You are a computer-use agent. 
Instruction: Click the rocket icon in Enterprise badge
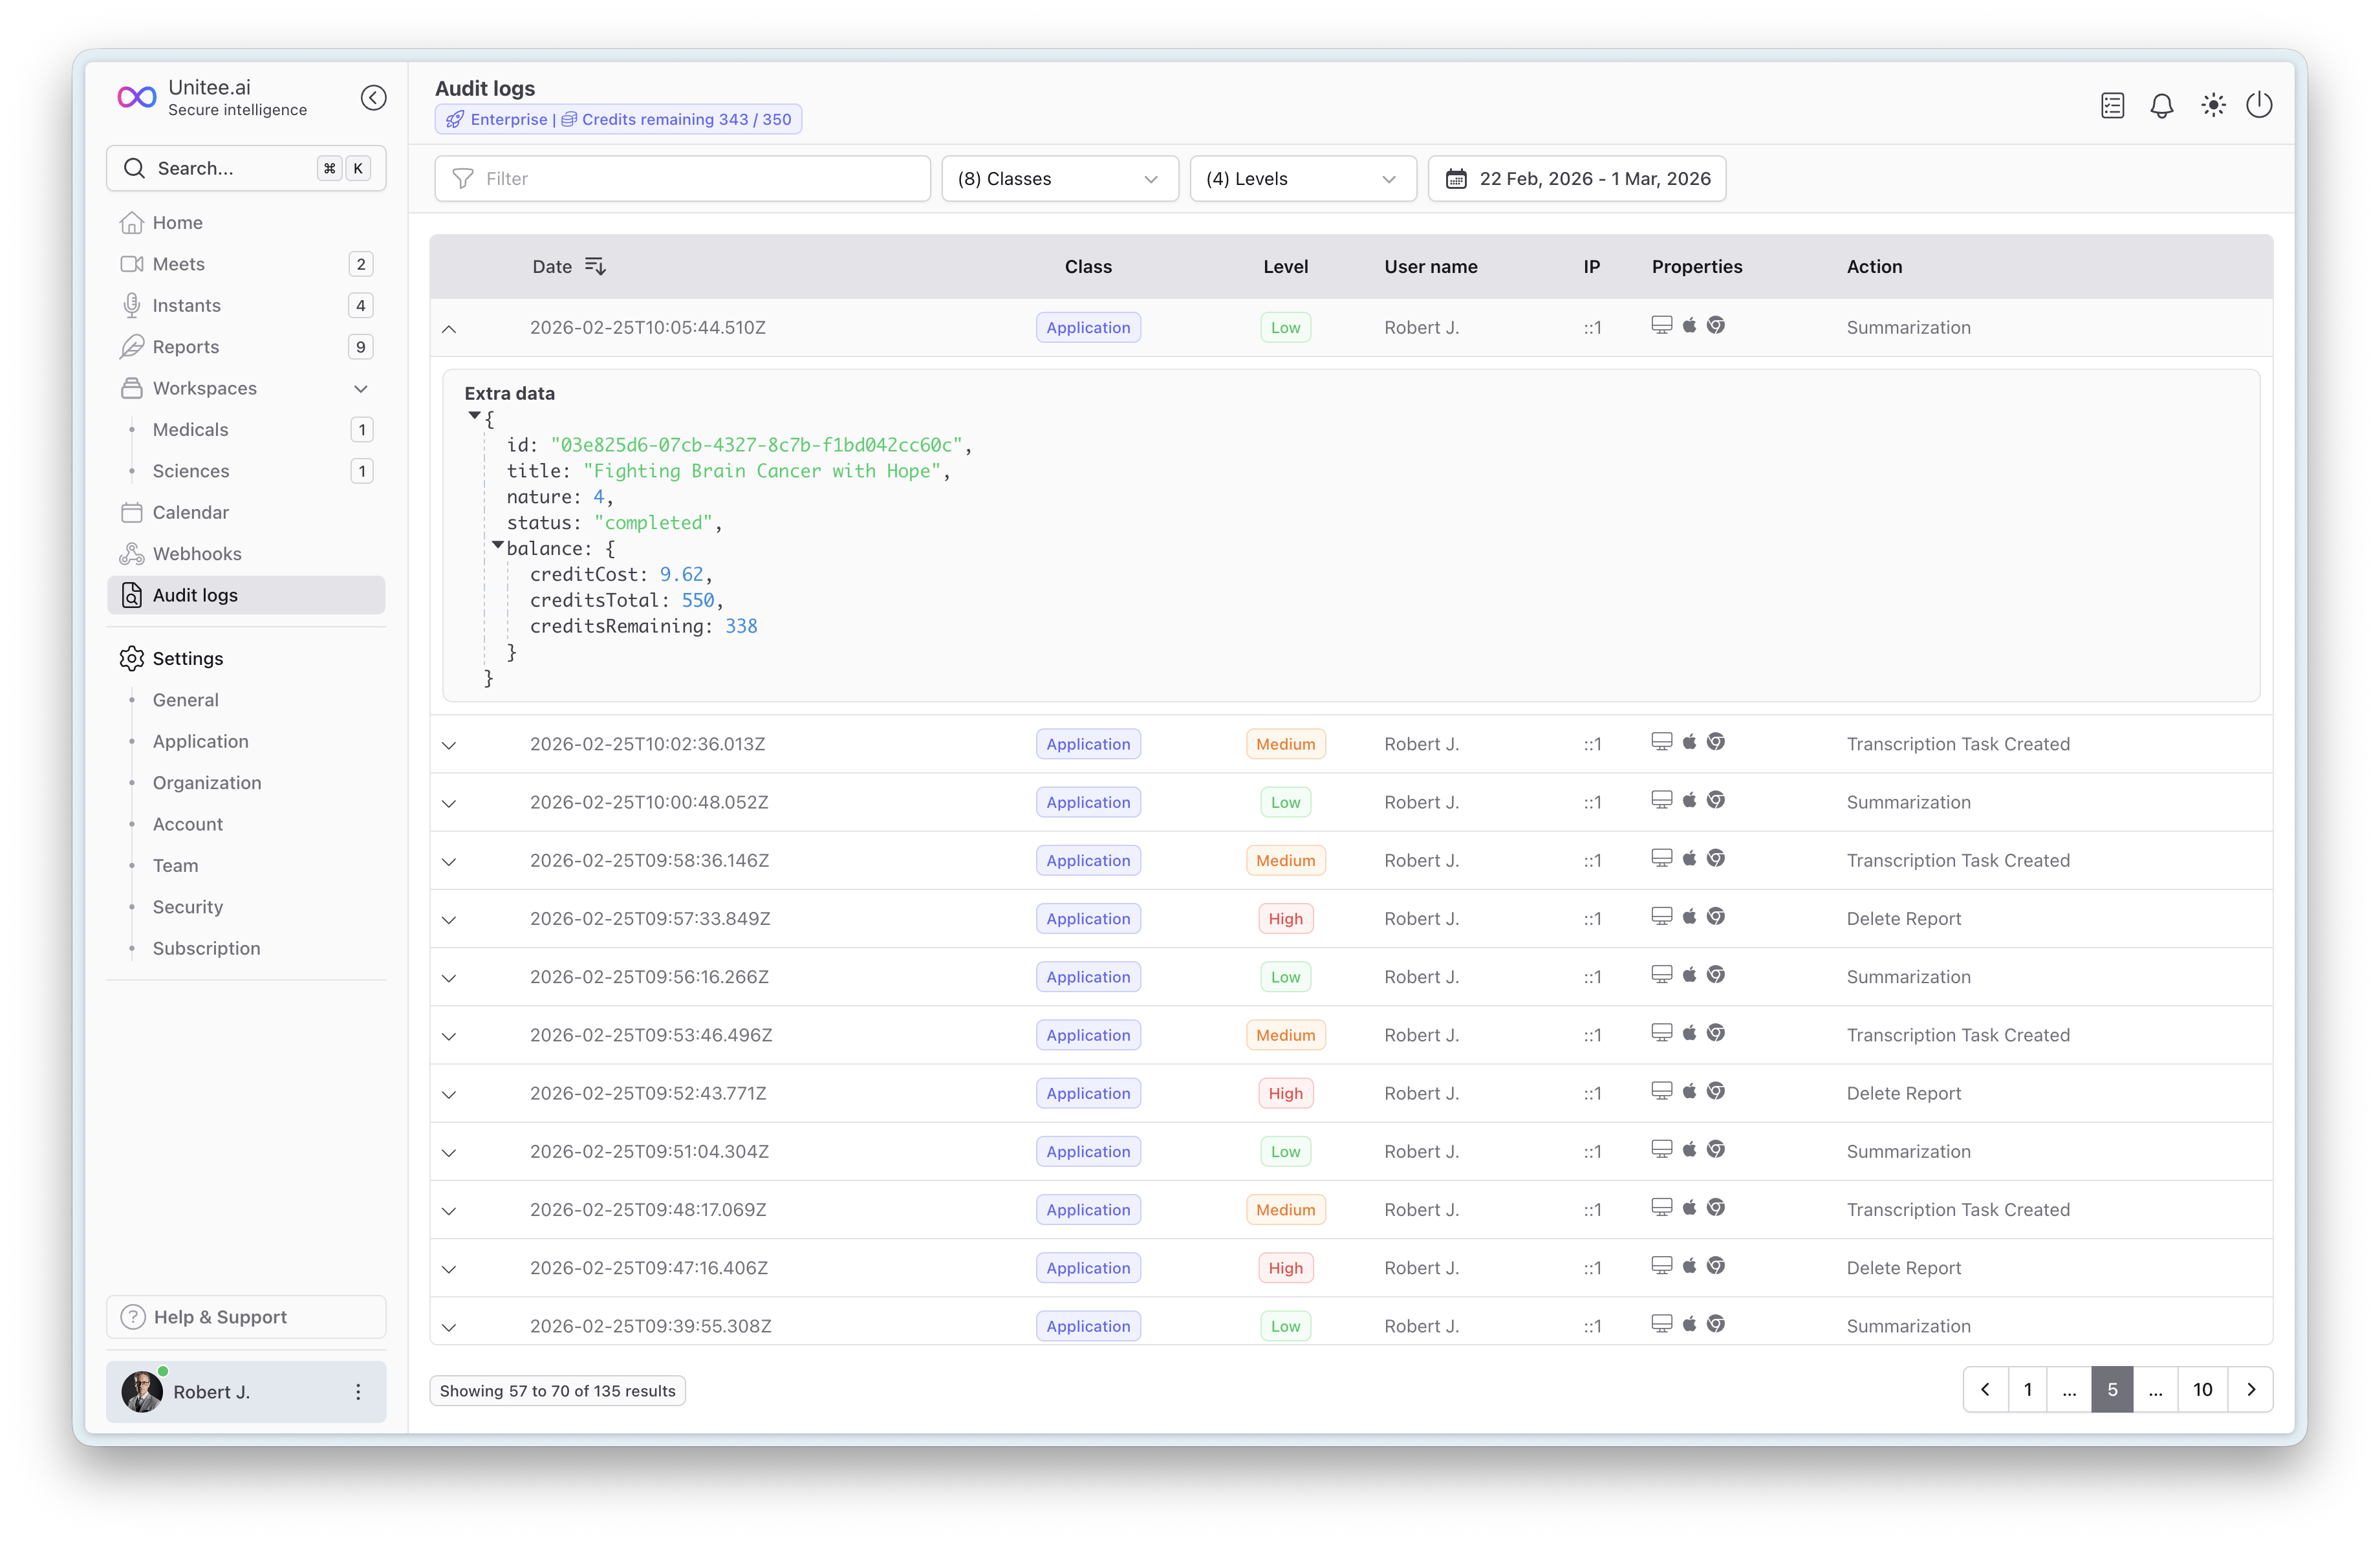tap(455, 119)
